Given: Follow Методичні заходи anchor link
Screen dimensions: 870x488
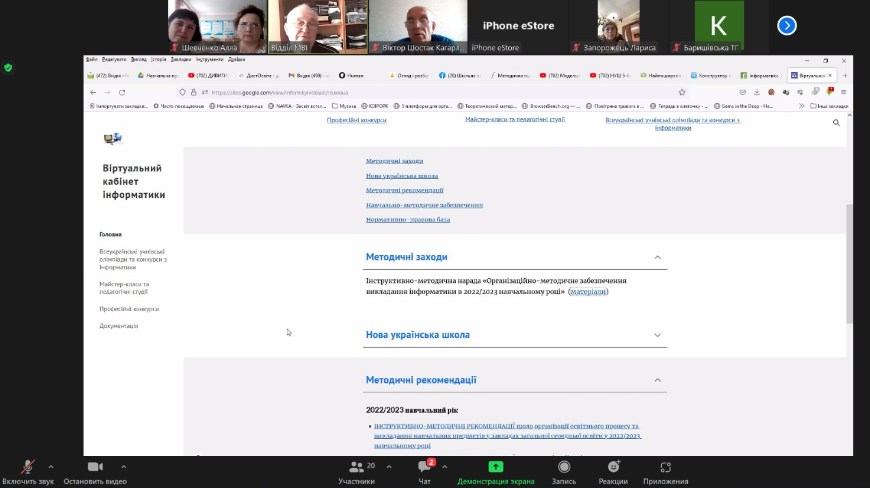Looking at the screenshot, I should [394, 161].
